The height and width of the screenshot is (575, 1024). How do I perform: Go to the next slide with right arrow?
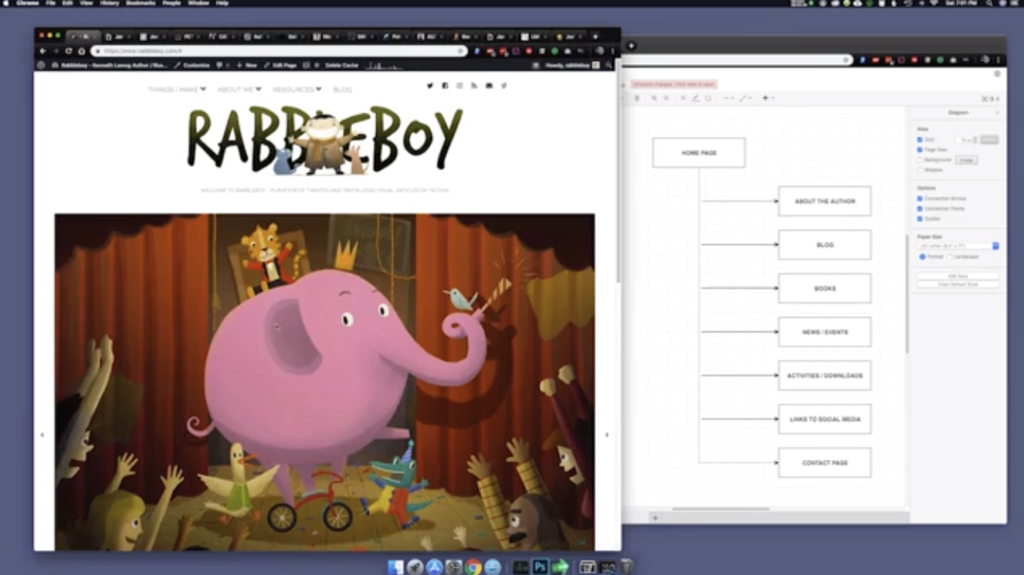click(607, 435)
